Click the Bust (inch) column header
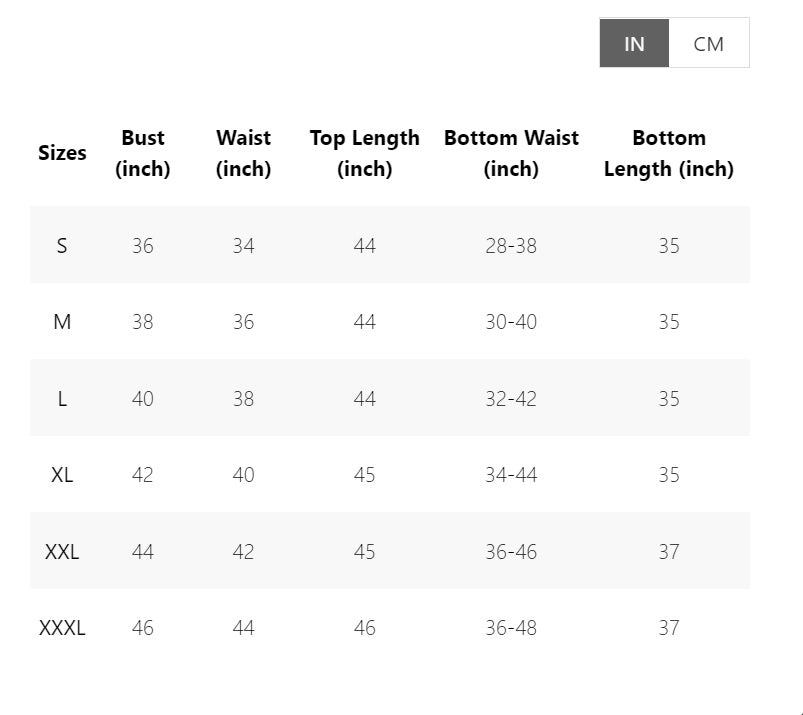The image size is (803, 715). (x=143, y=153)
